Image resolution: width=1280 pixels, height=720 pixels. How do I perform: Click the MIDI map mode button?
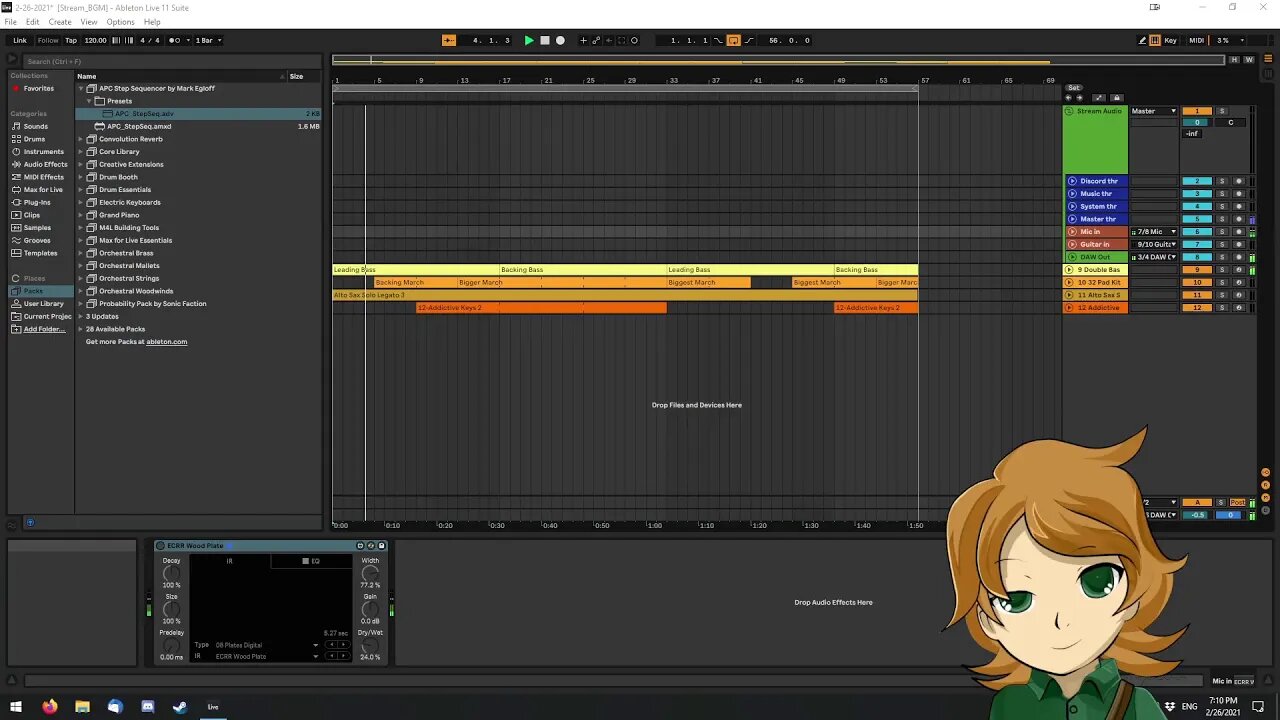tap(1196, 40)
